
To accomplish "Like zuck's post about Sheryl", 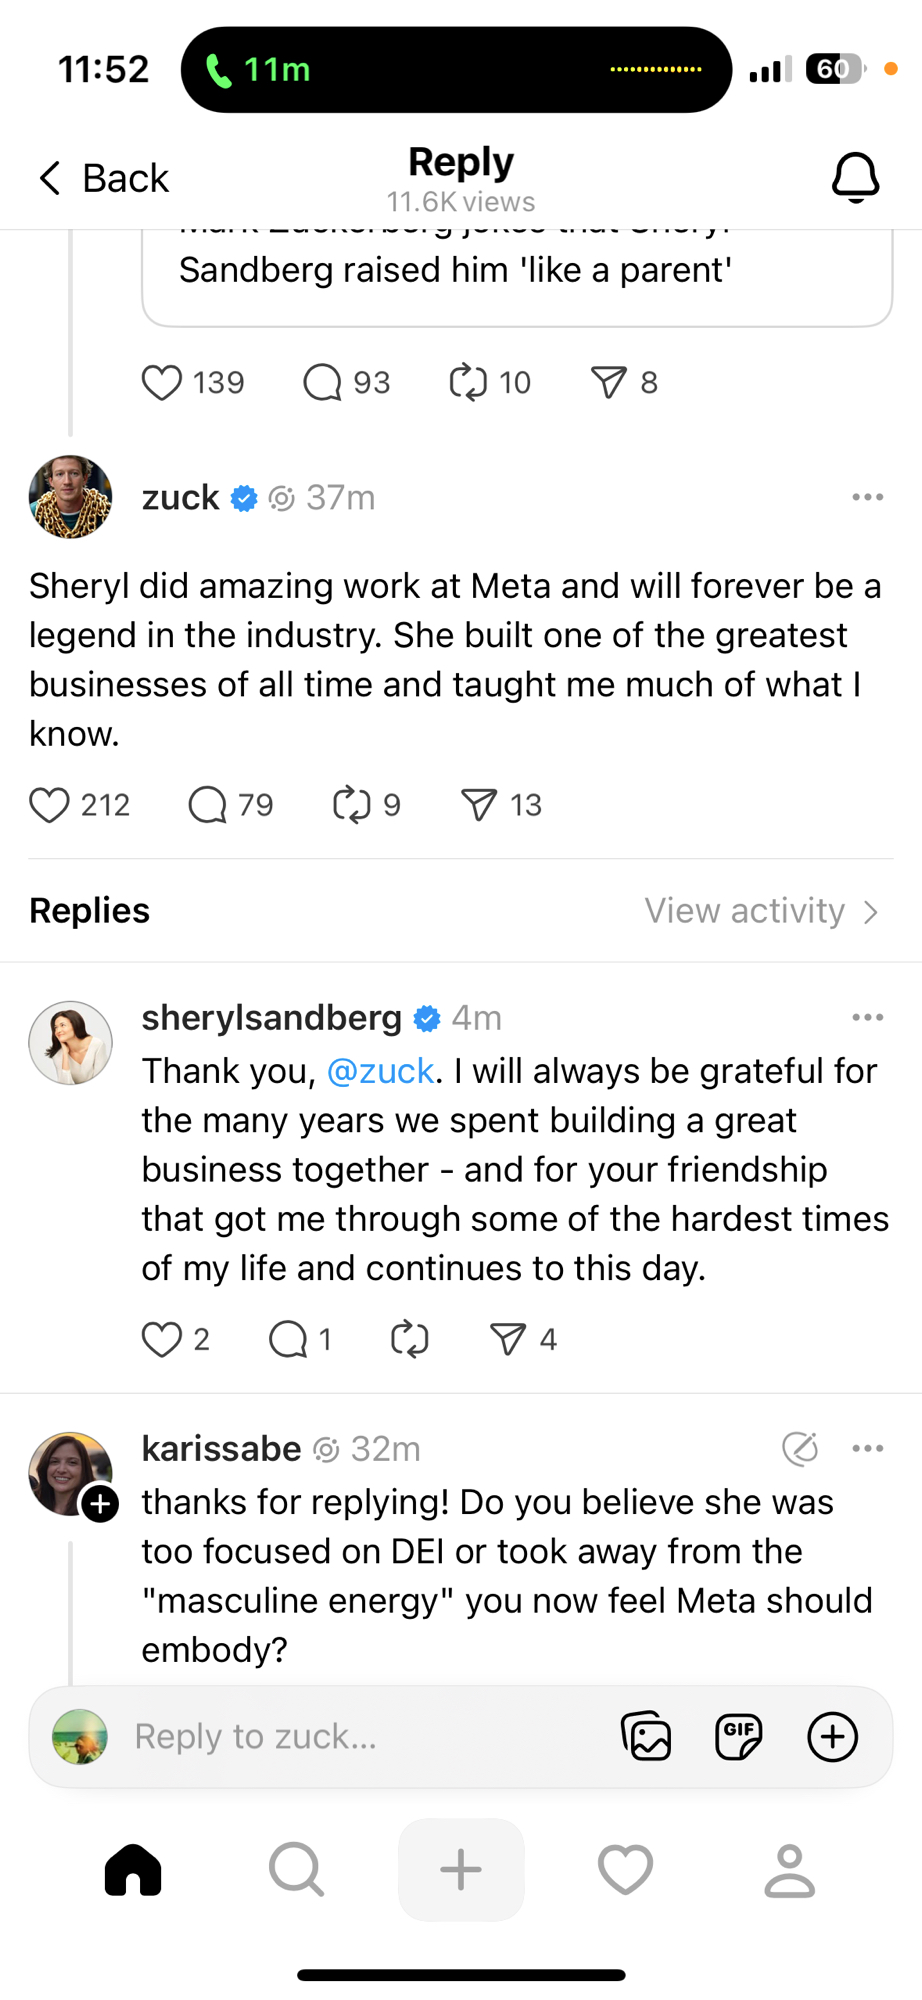I will click(x=49, y=805).
